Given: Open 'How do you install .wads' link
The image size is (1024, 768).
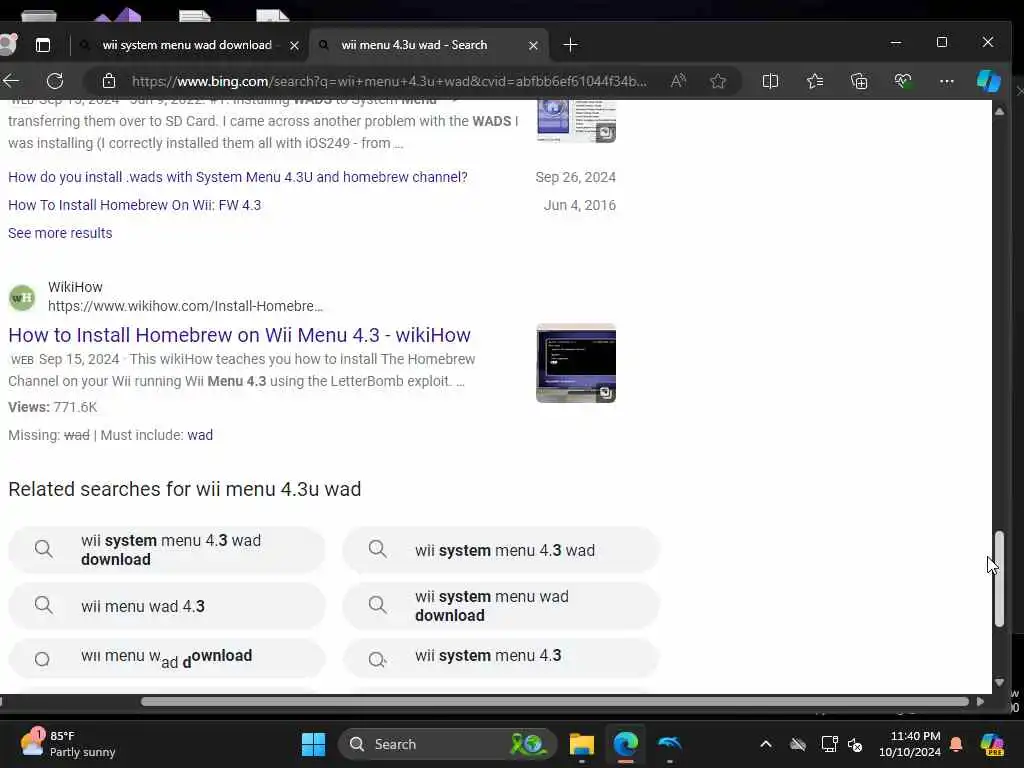Looking at the screenshot, I should pyautogui.click(x=238, y=177).
